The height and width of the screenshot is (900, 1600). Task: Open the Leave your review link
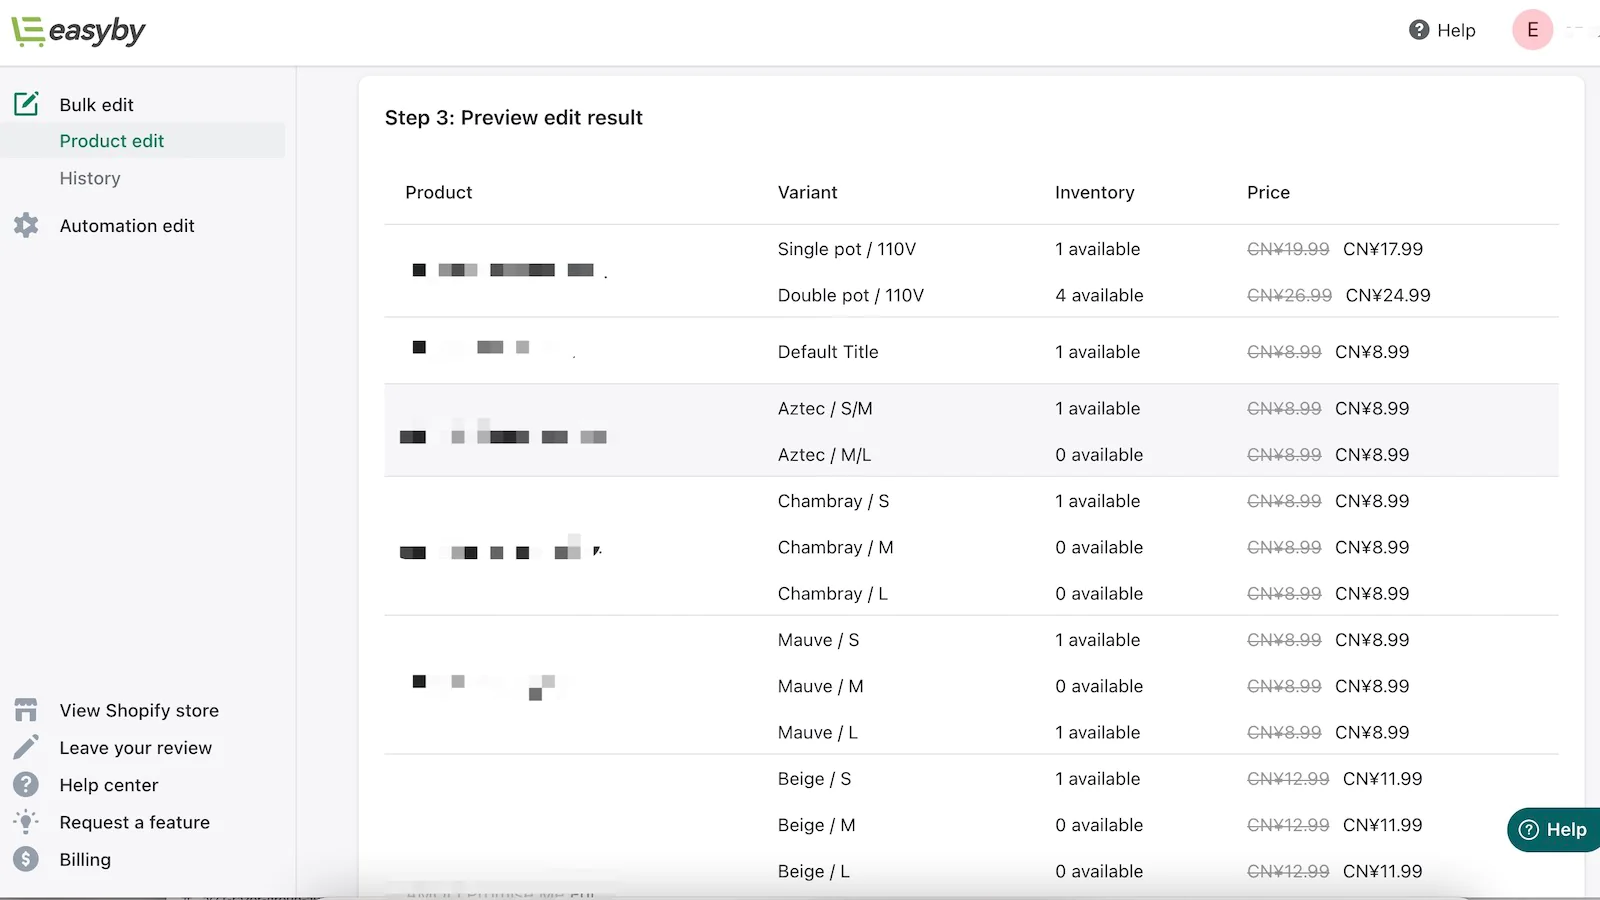pyautogui.click(x=136, y=748)
